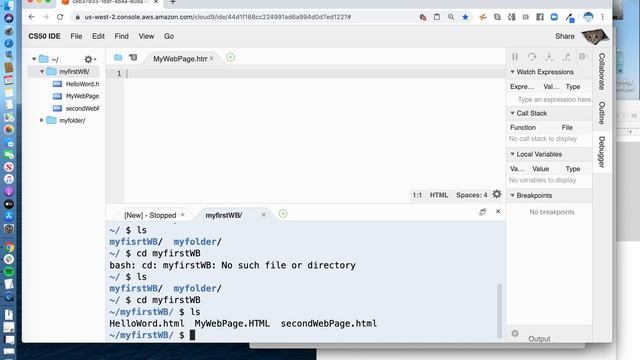Open the Go menu

tap(169, 36)
